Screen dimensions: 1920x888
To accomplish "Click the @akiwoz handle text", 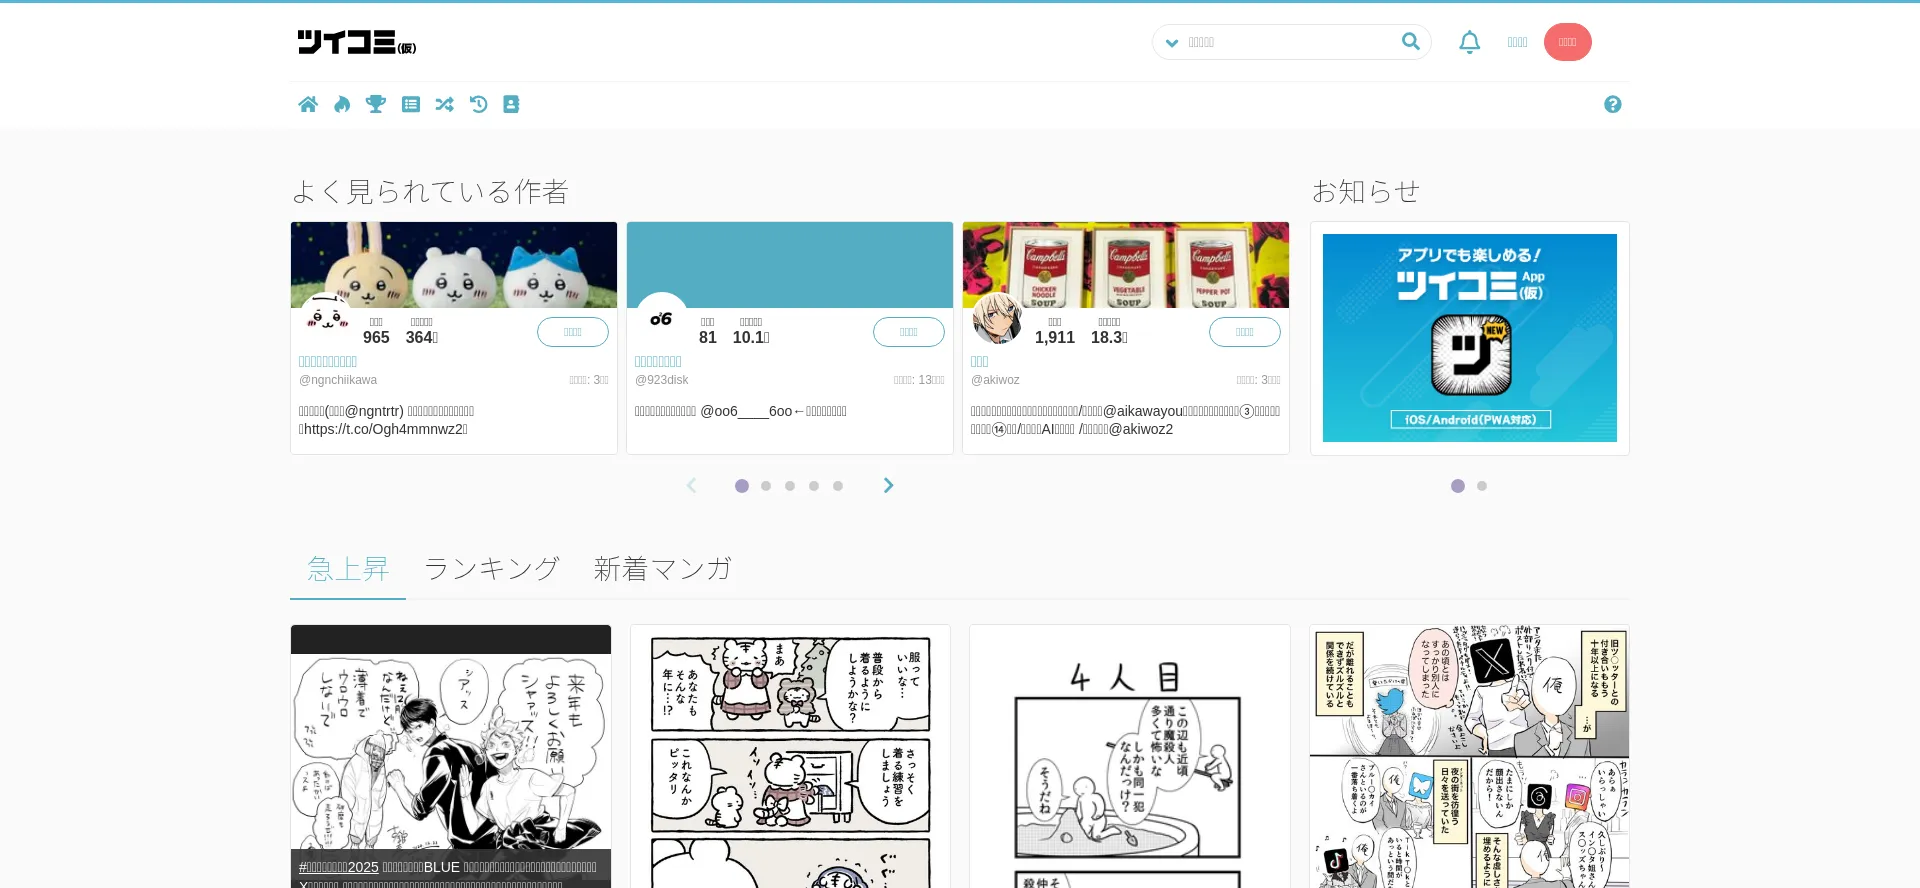I will point(995,380).
